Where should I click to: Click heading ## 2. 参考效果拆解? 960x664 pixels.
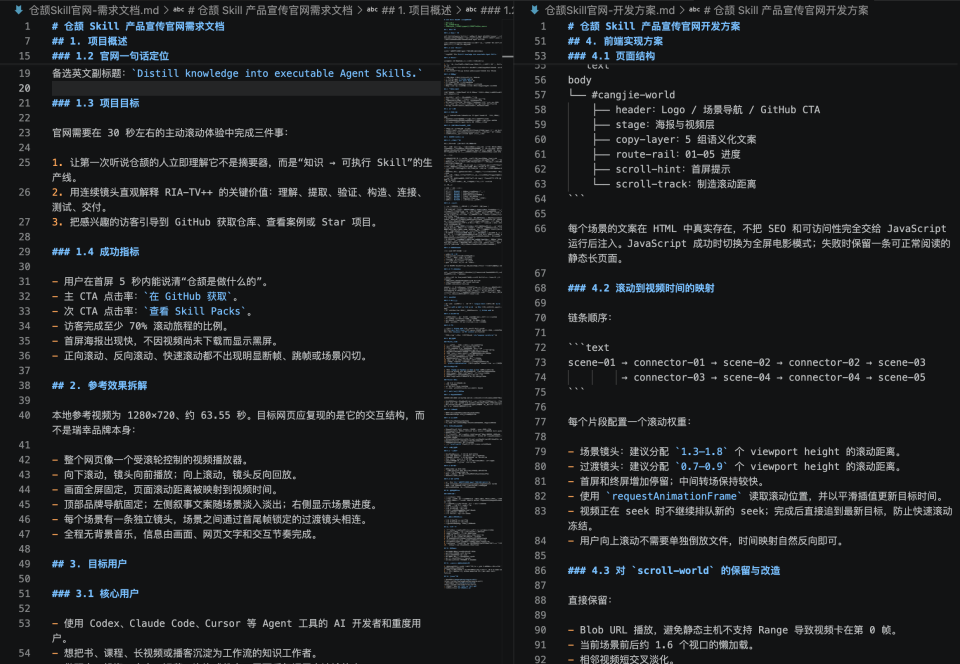pyautogui.click(x=99, y=386)
